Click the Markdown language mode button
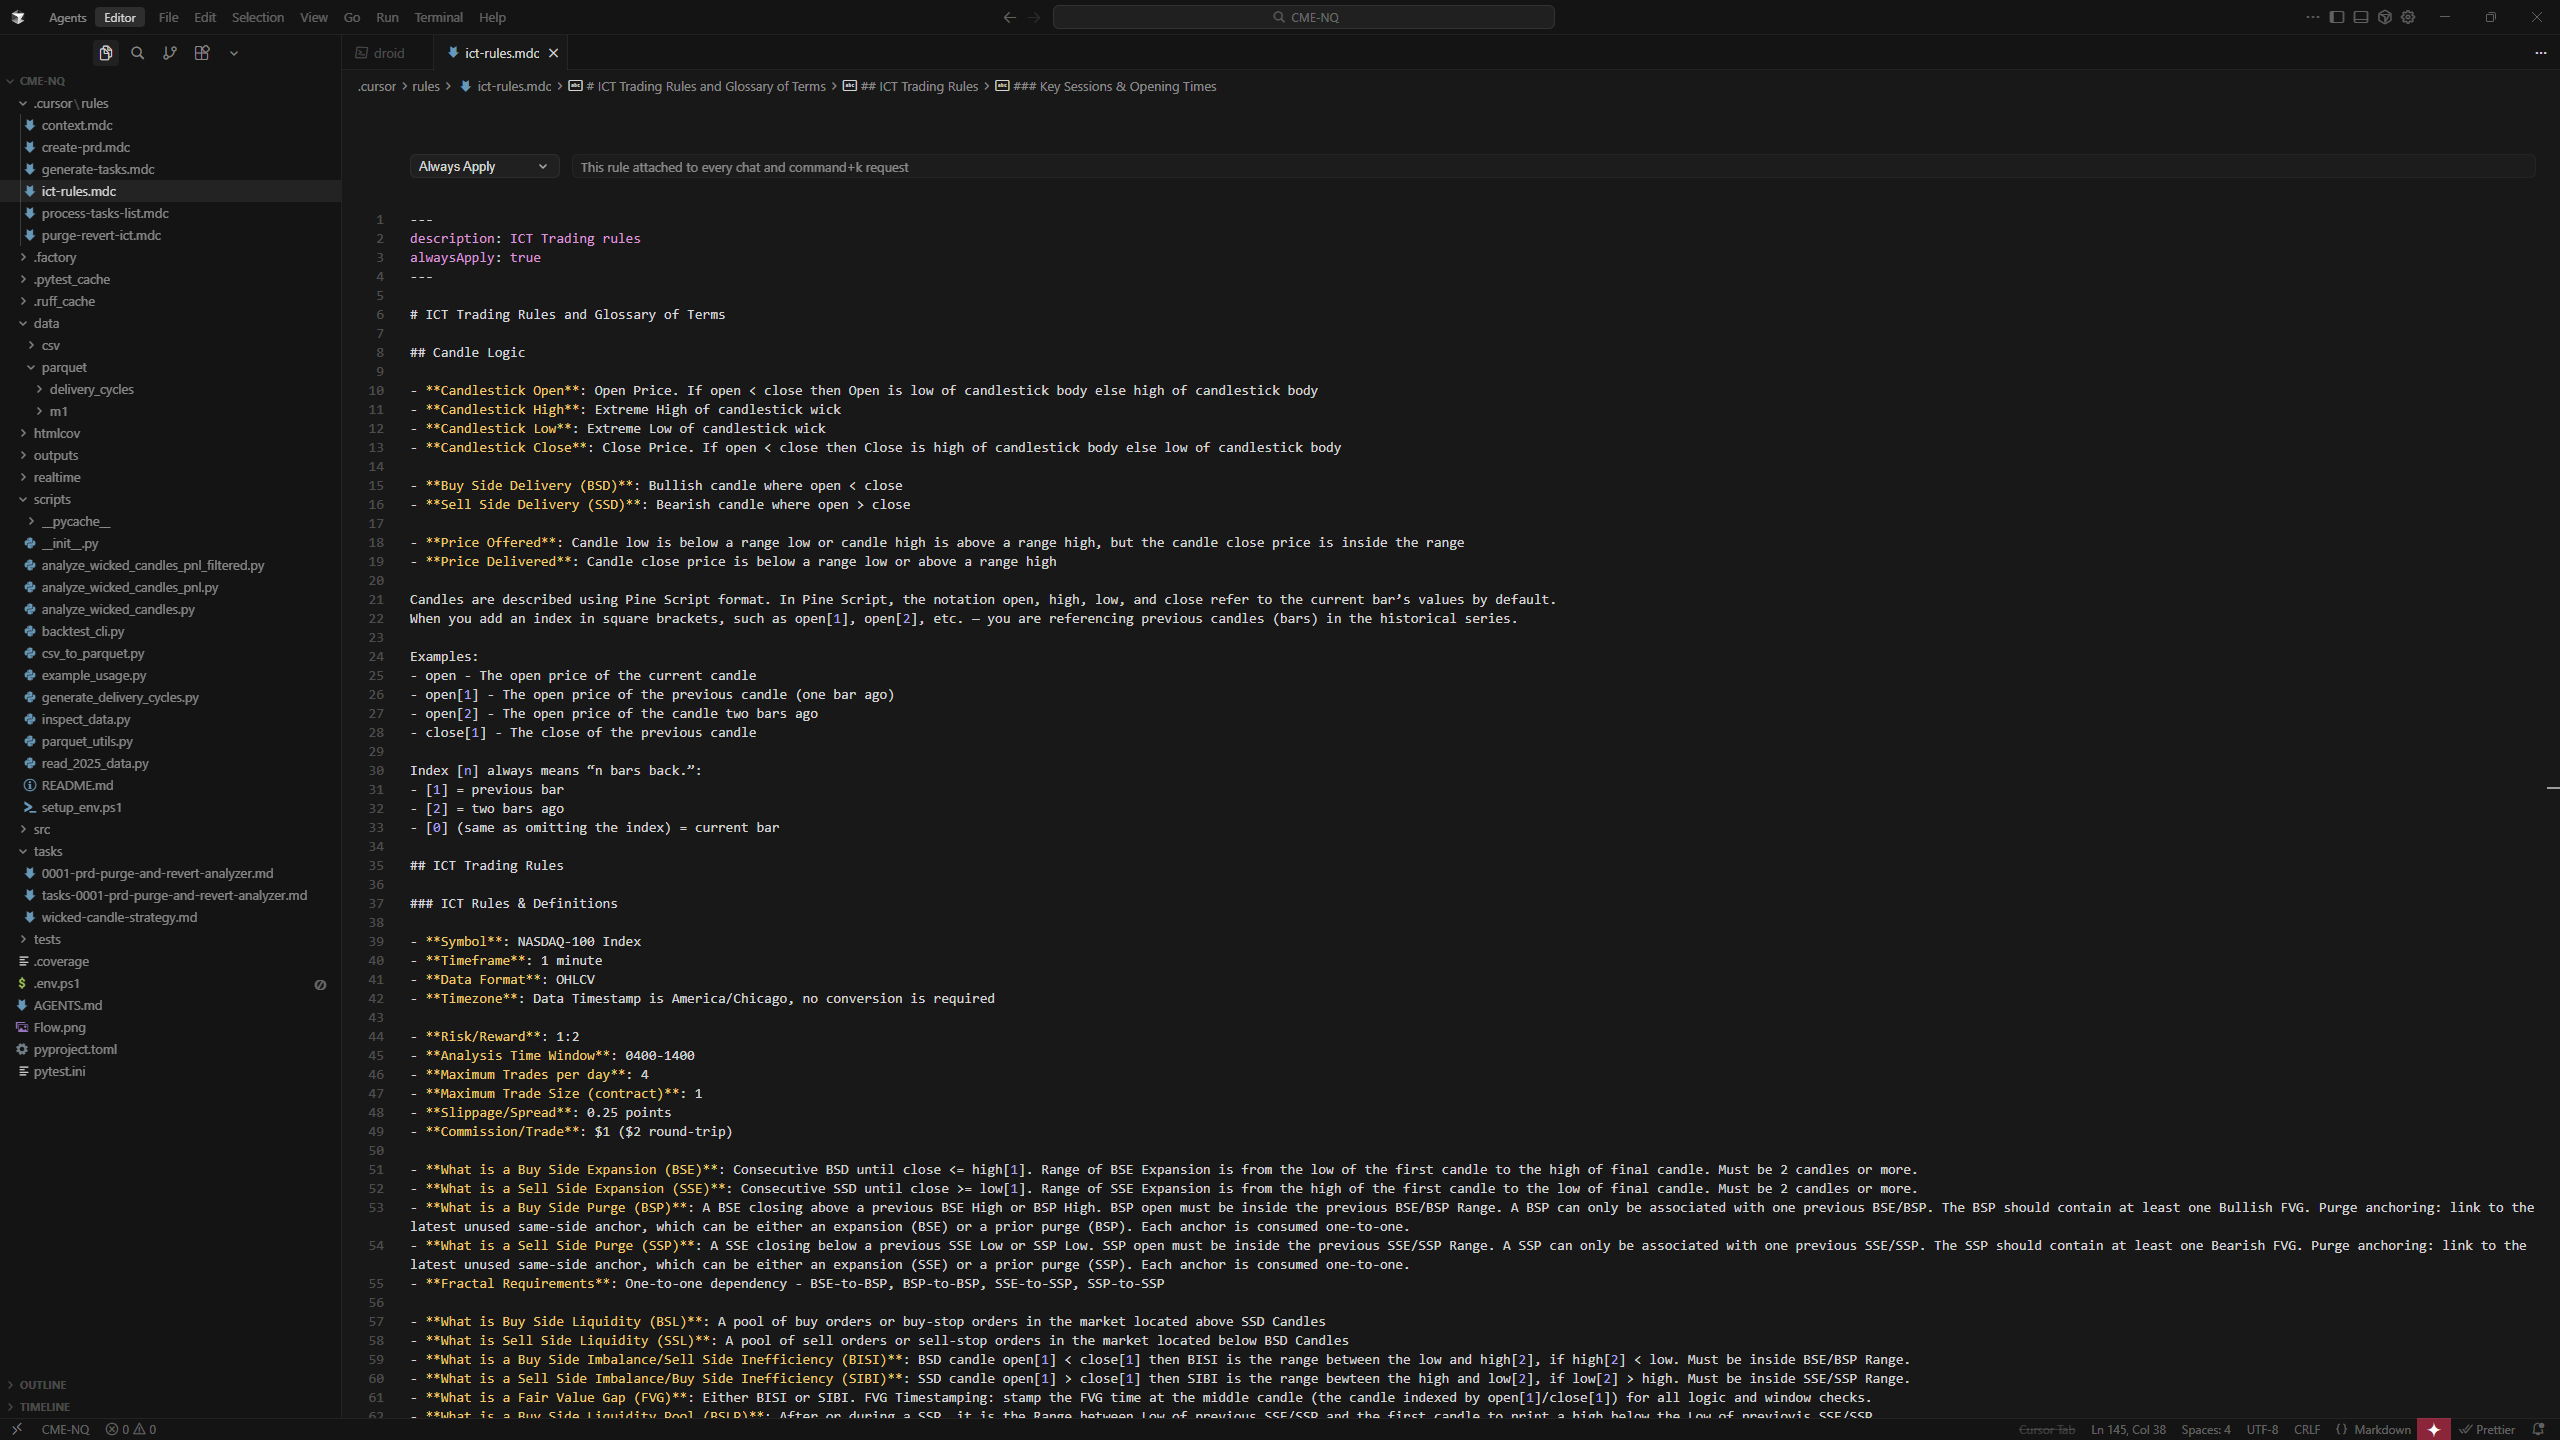The height and width of the screenshot is (1440, 2560). click(x=2382, y=1429)
